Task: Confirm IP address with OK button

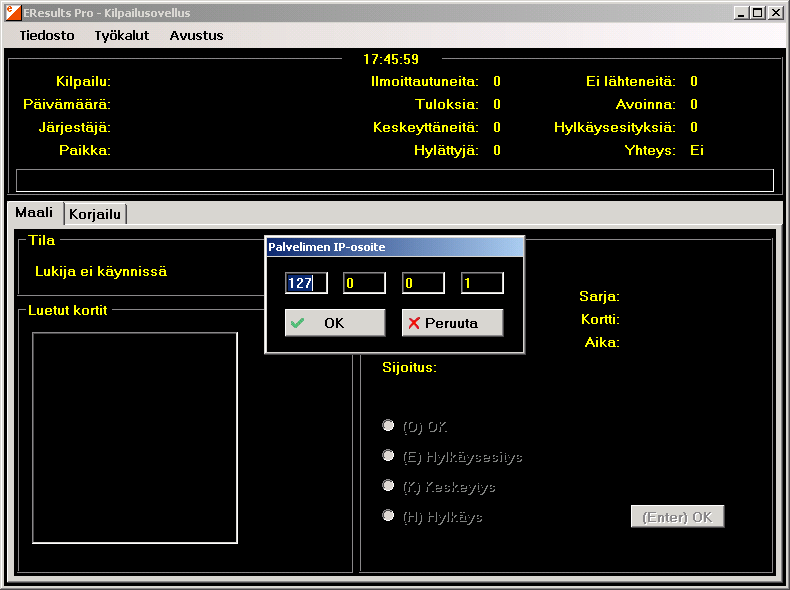Action: coord(335,323)
